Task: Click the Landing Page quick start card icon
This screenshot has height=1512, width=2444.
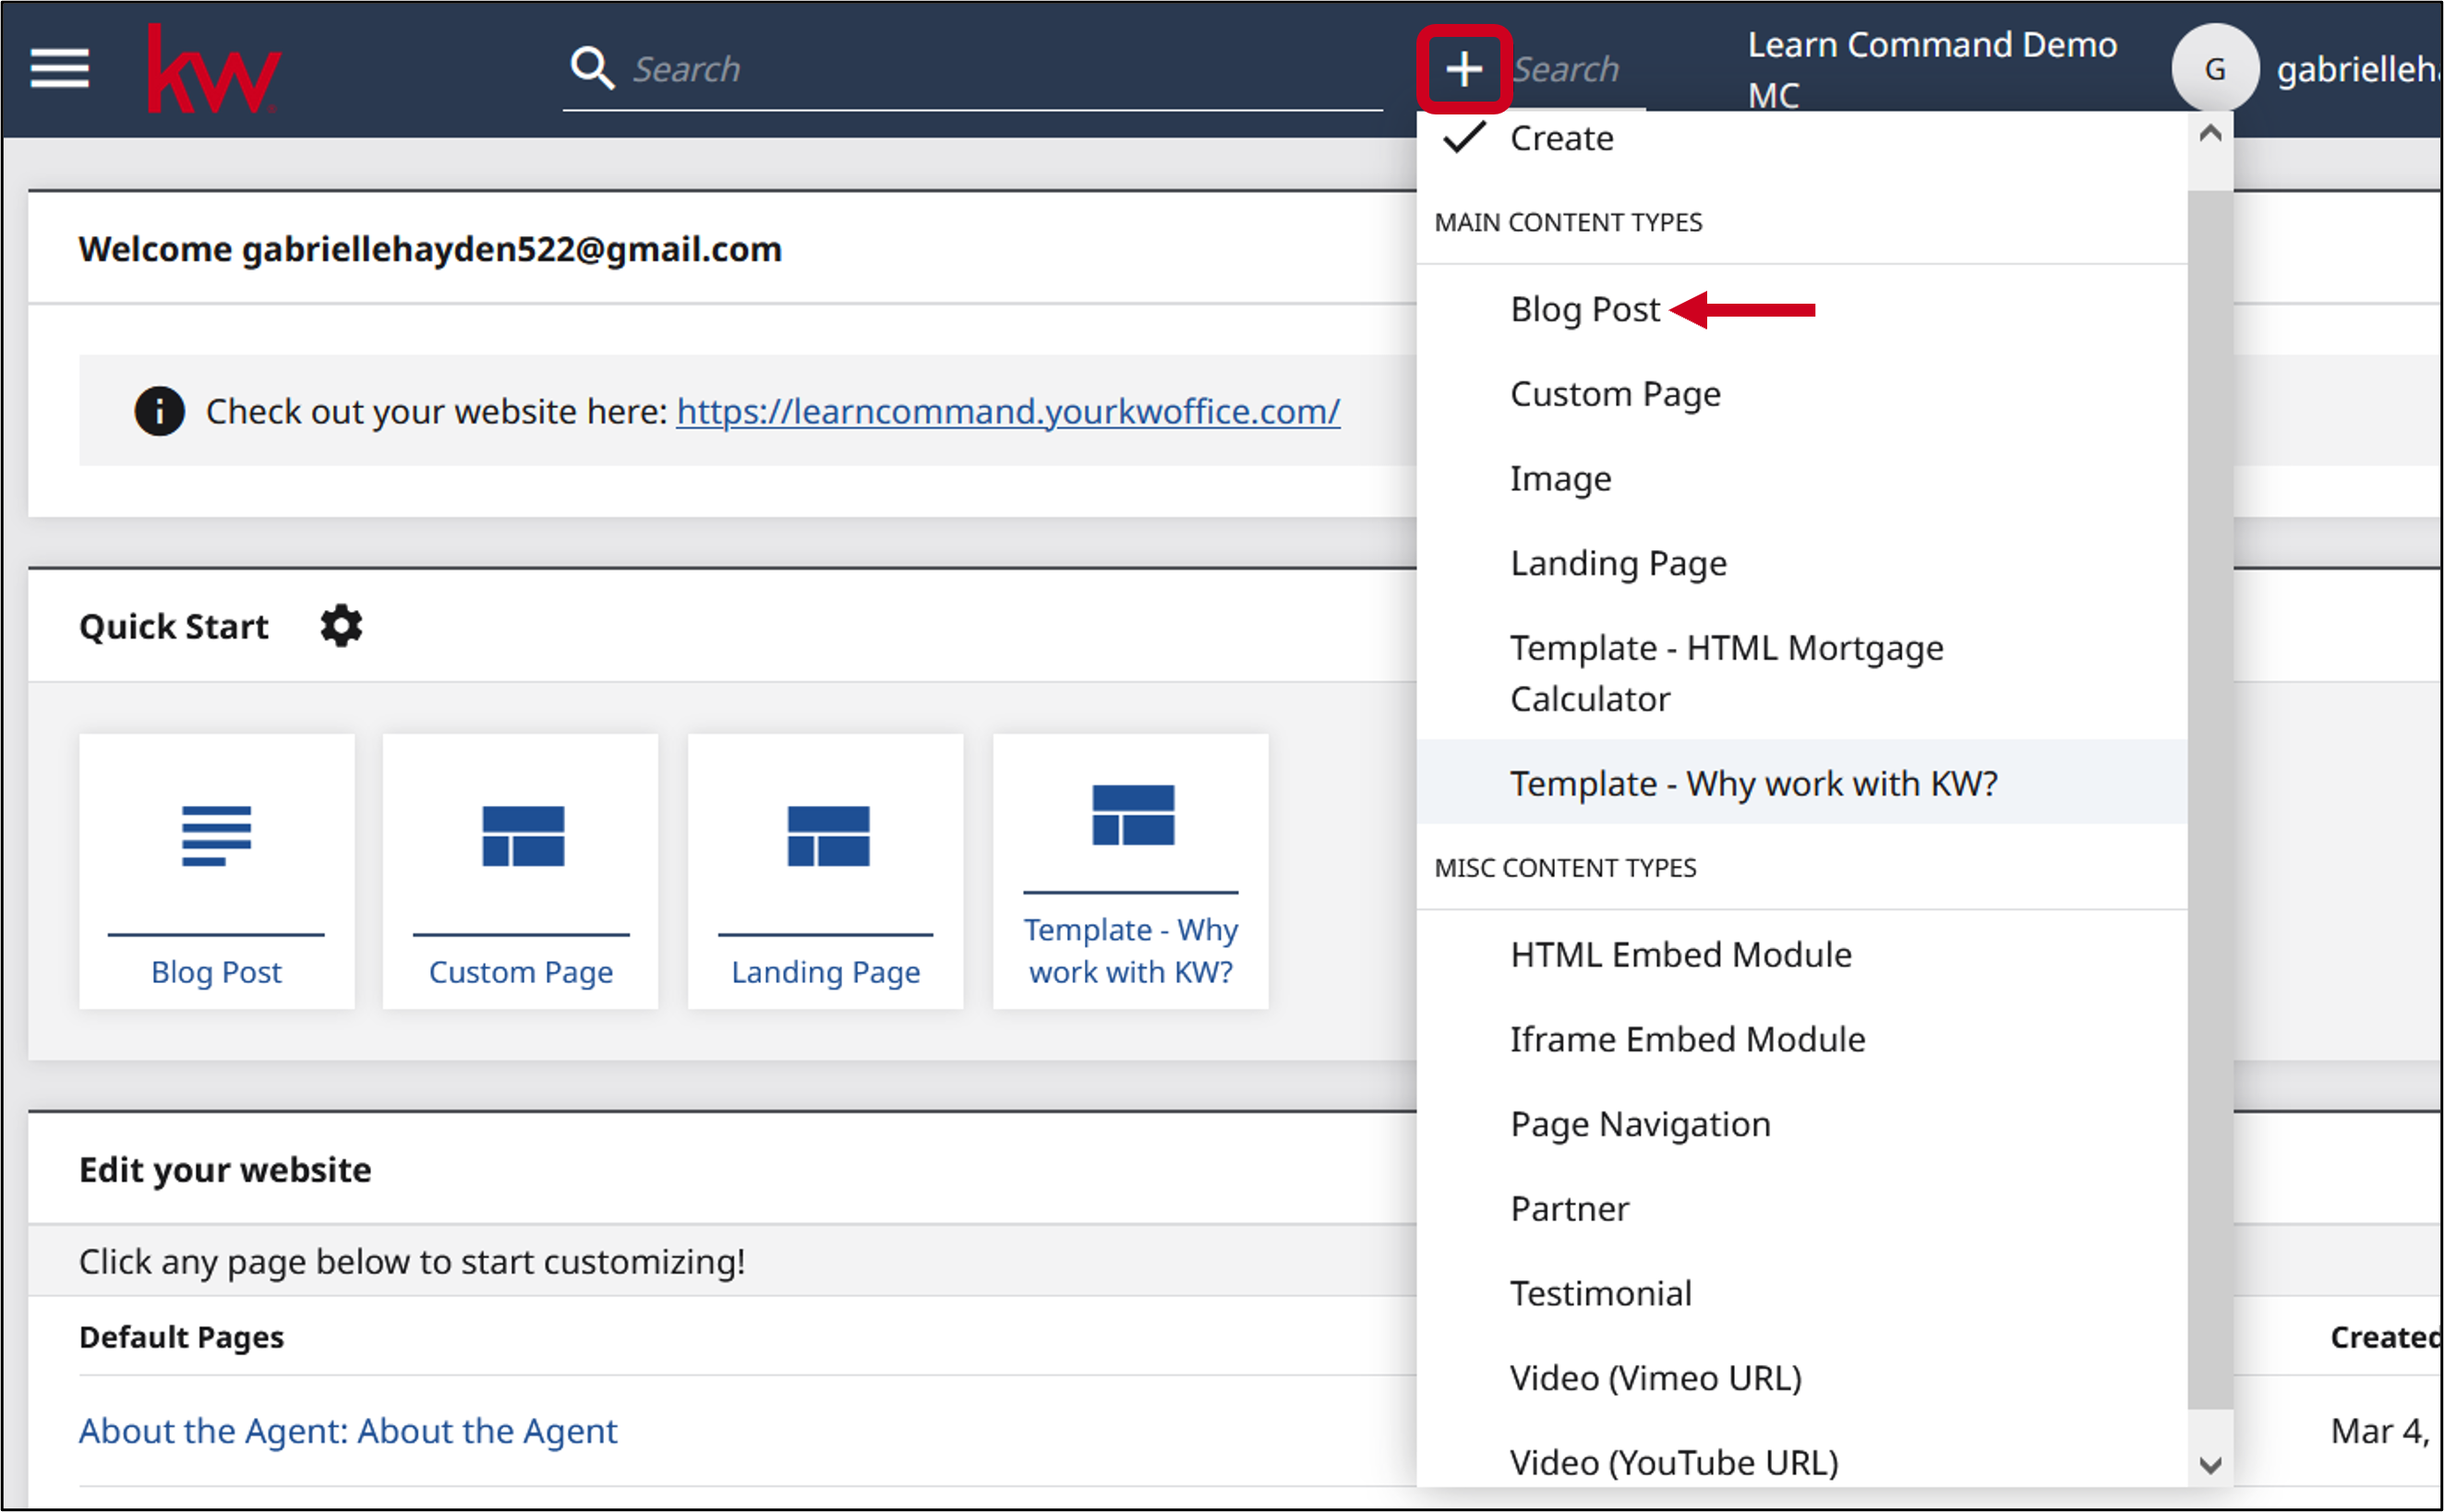Action: pyautogui.click(x=828, y=836)
